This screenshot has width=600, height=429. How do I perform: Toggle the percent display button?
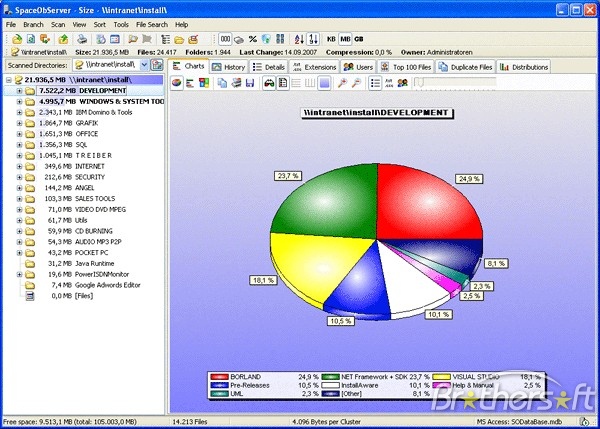(253, 39)
